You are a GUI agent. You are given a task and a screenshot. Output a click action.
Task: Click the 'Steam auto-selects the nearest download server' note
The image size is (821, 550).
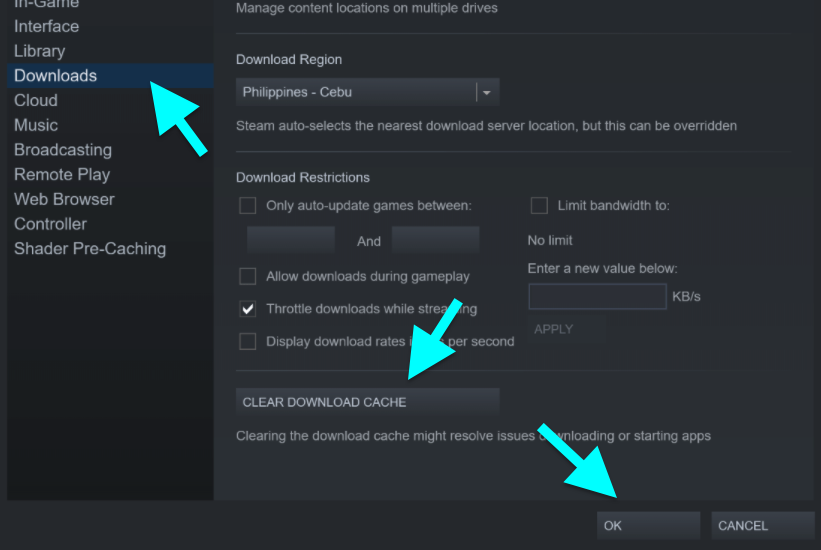(486, 126)
